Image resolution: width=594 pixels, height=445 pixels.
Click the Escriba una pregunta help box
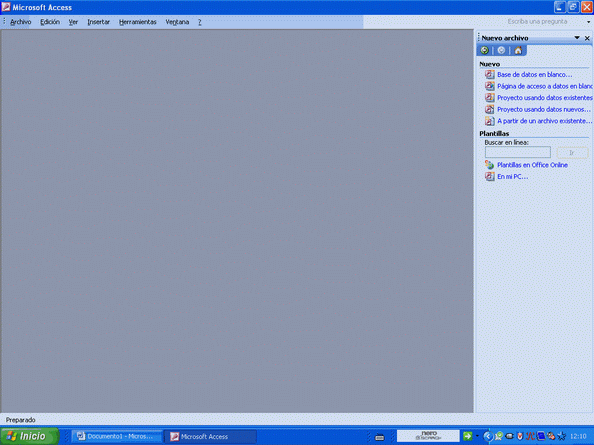tap(546, 22)
